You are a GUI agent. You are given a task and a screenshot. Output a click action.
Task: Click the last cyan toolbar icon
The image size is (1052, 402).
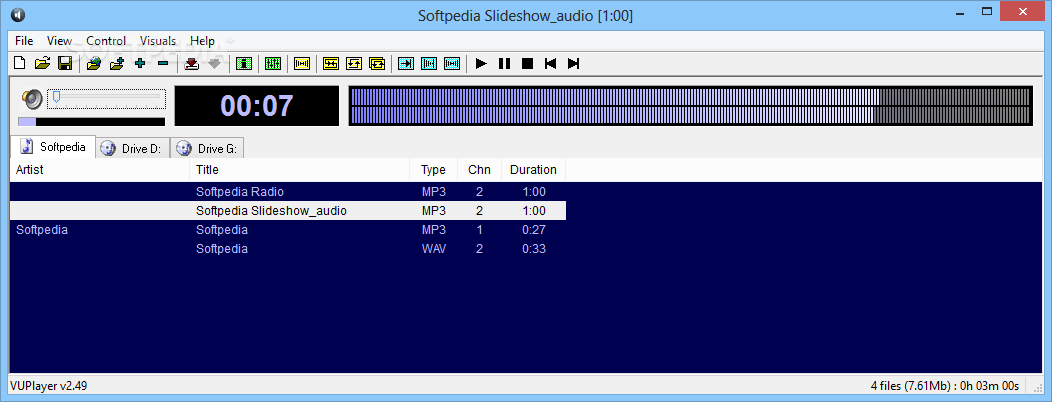click(452, 64)
